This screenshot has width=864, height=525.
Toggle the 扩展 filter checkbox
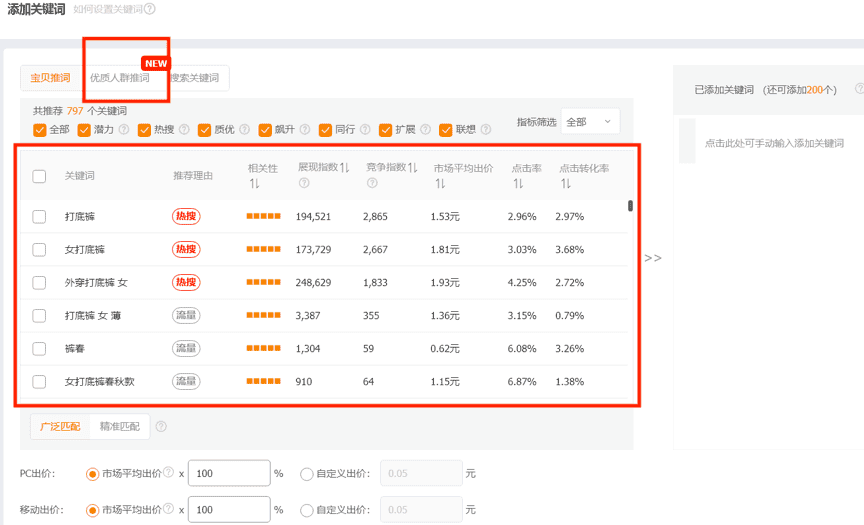pos(385,129)
